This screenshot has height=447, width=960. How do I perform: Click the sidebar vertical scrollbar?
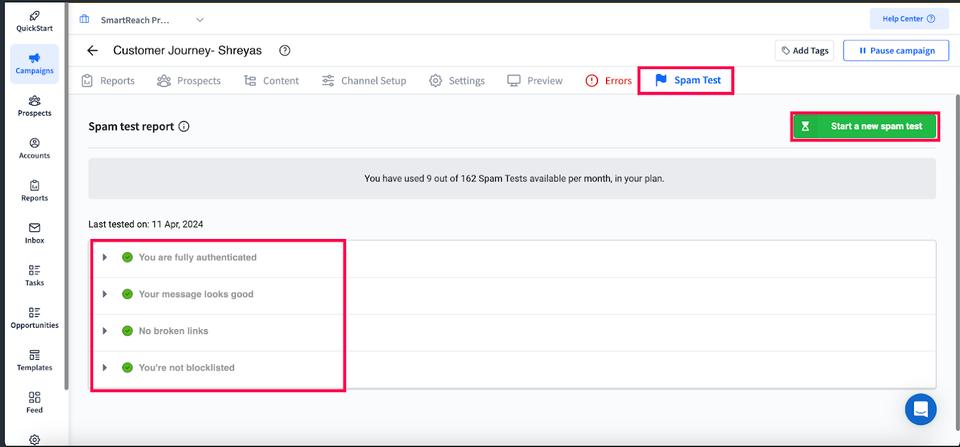(66, 196)
